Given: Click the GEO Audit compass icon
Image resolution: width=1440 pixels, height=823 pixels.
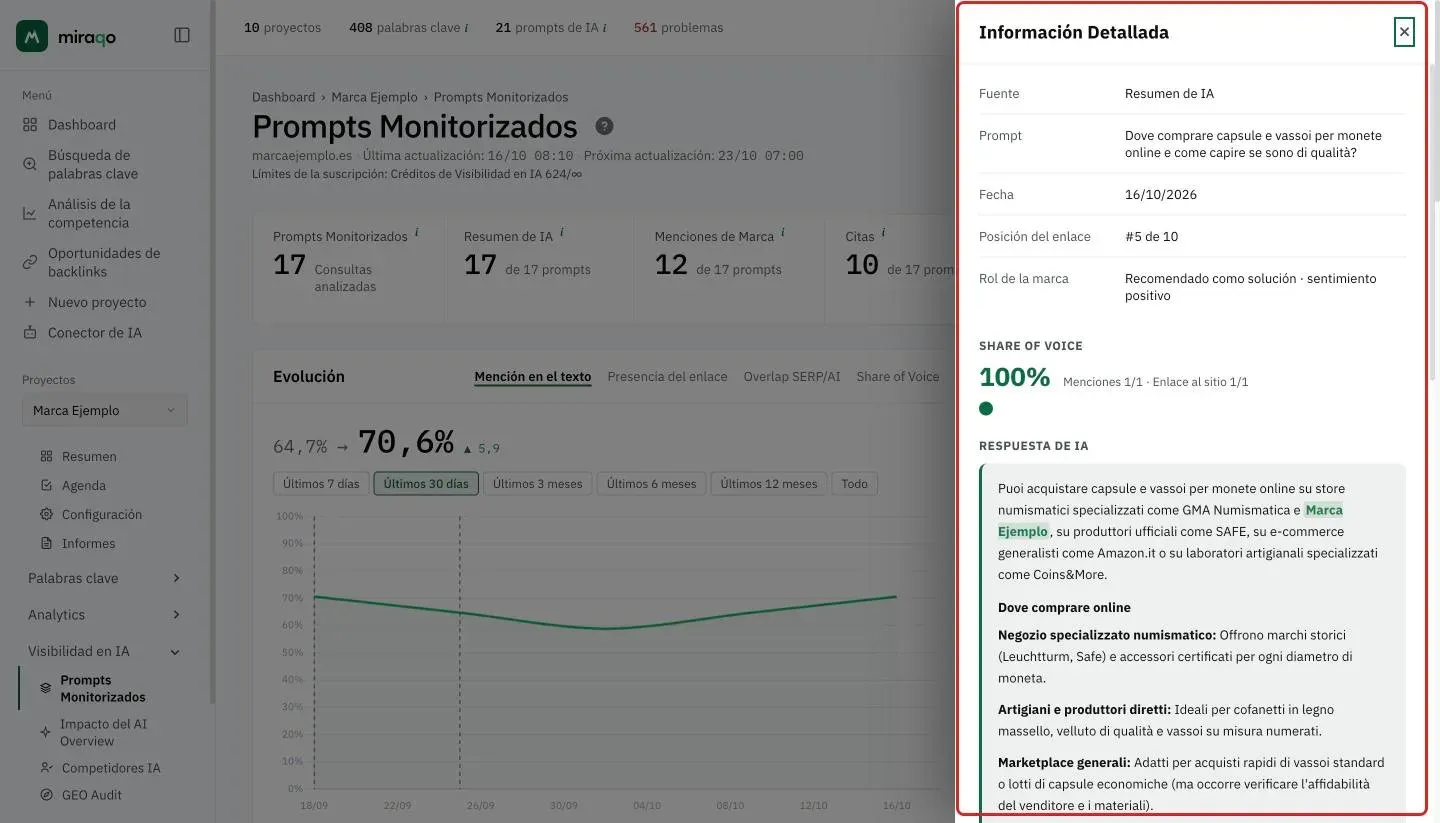Looking at the screenshot, I should pyautogui.click(x=46, y=795).
